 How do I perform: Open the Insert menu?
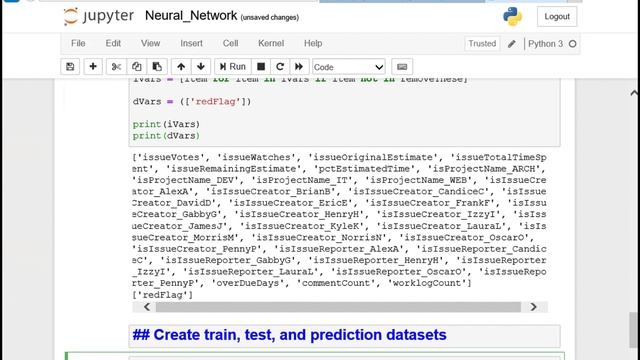click(x=191, y=43)
